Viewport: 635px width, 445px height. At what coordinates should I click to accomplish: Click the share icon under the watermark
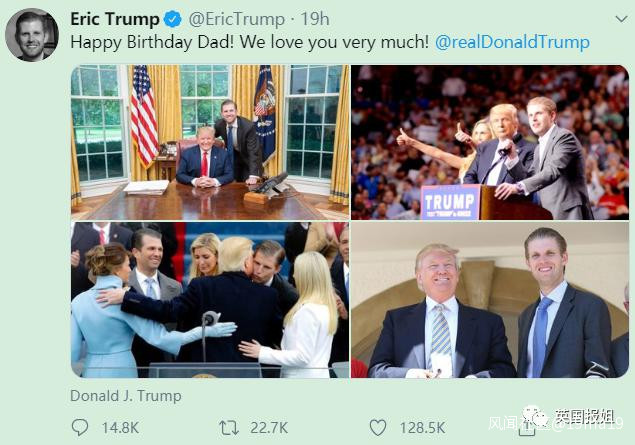coord(527,428)
